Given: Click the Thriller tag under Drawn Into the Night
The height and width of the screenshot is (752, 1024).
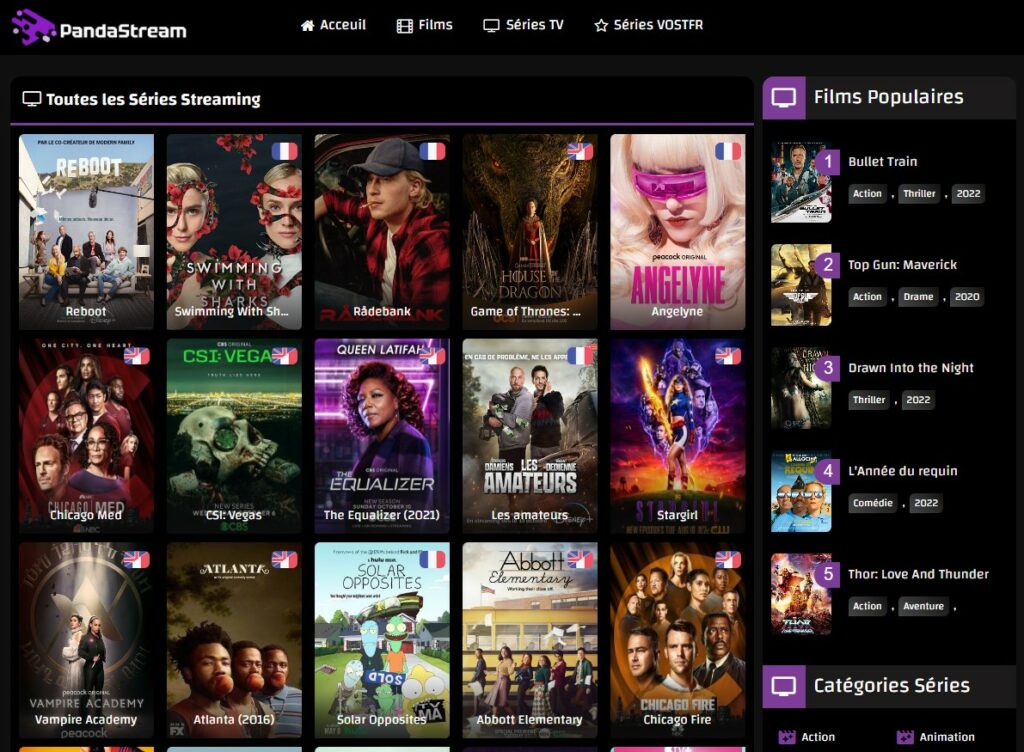Looking at the screenshot, I should [x=869, y=400].
